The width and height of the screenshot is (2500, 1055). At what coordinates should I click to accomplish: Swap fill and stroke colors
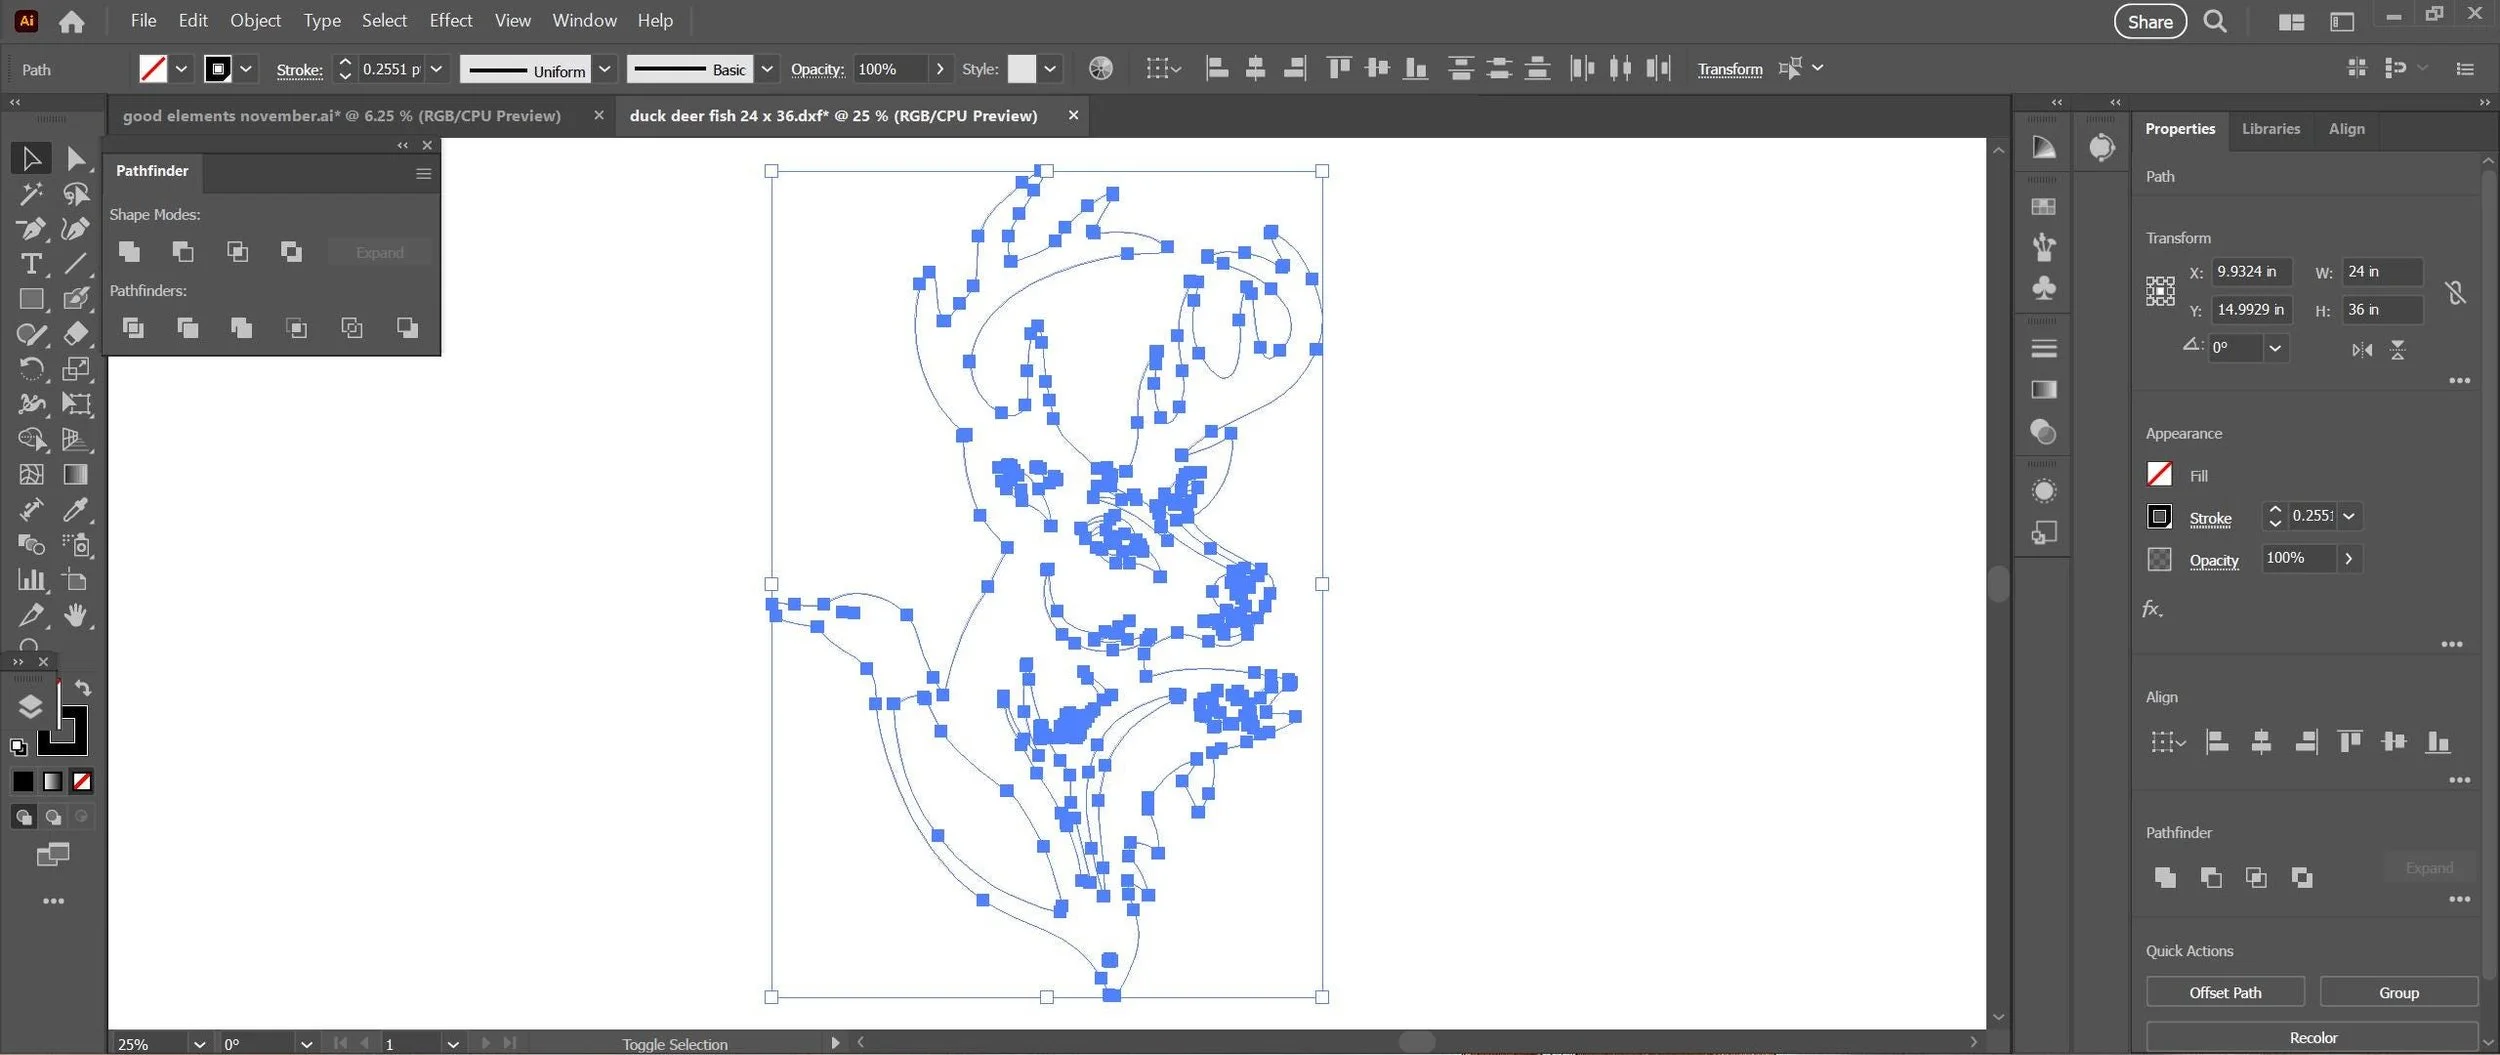coord(83,688)
